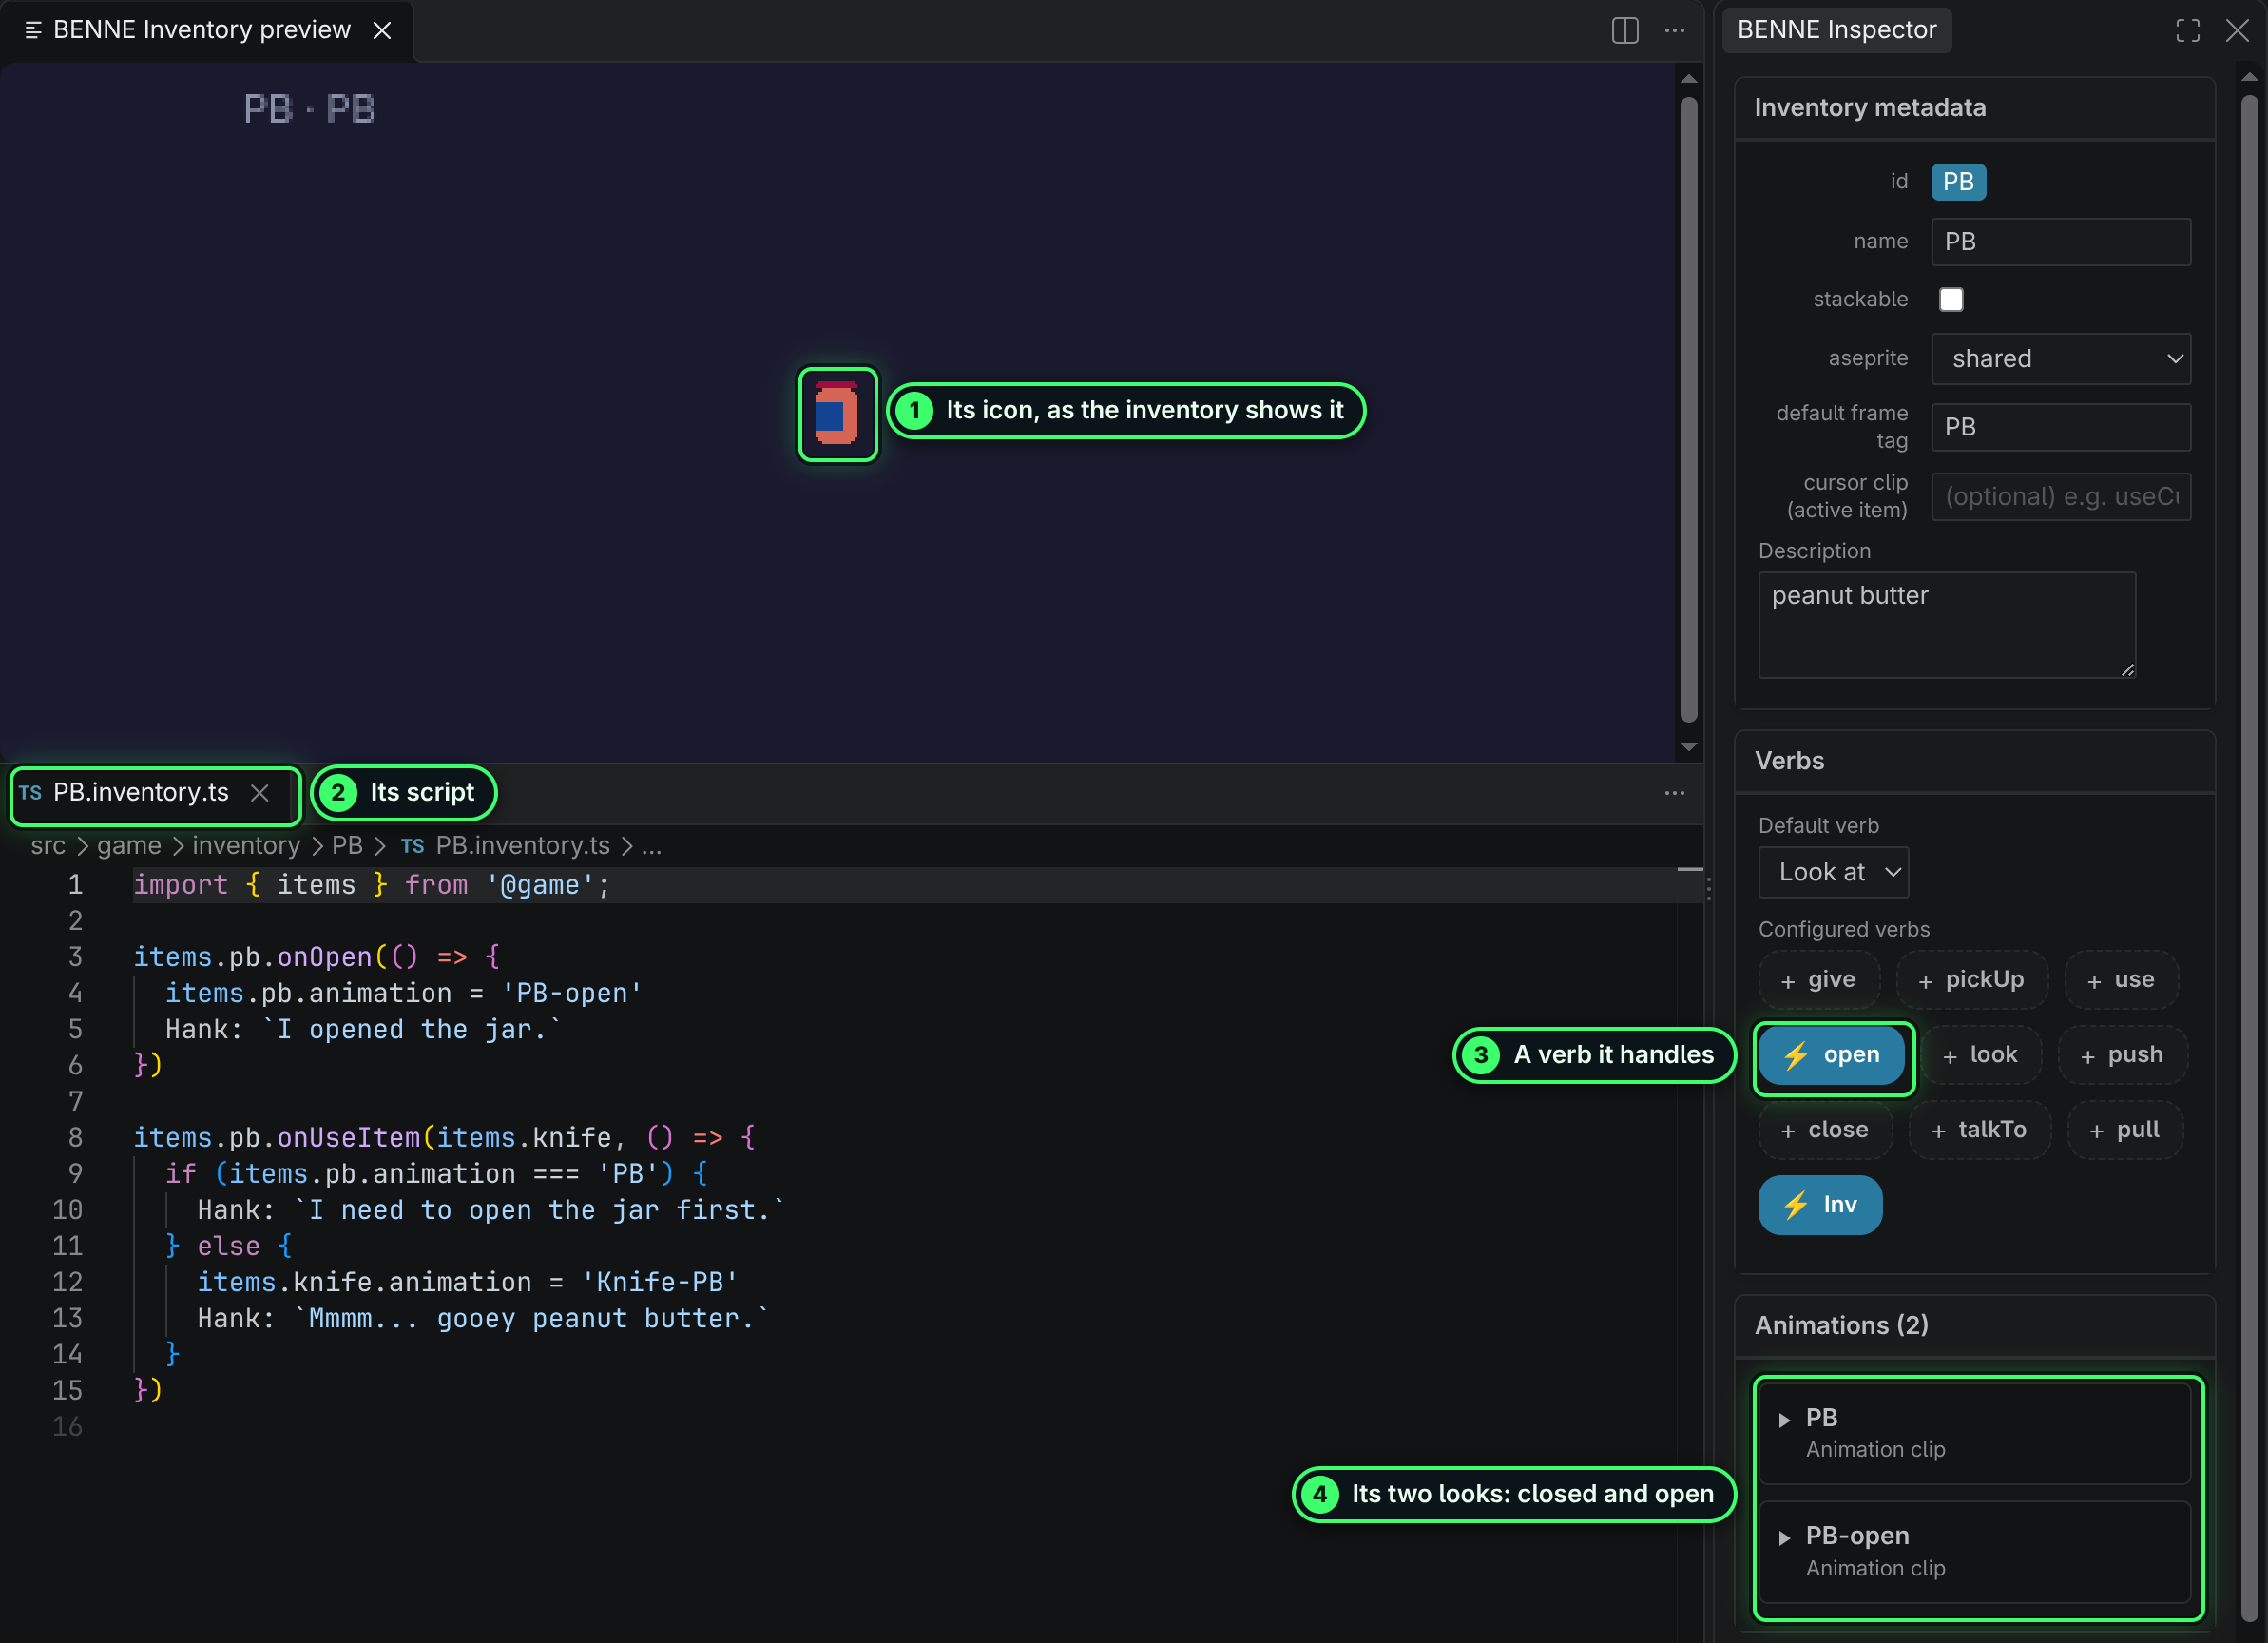Screen dimensions: 2268x1643
Task: Add the push verb
Action: pyautogui.click(x=2122, y=1055)
